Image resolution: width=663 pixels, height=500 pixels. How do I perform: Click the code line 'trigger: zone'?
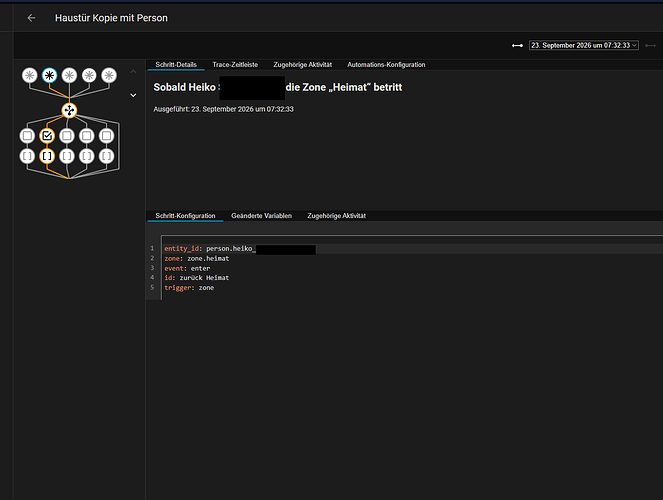pos(189,287)
